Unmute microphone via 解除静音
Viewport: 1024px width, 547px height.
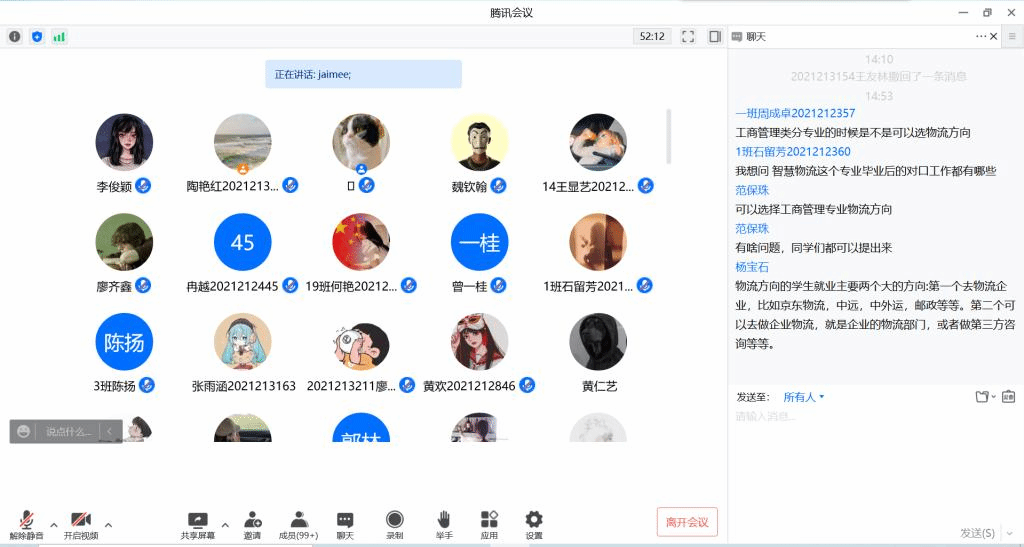(x=26, y=520)
